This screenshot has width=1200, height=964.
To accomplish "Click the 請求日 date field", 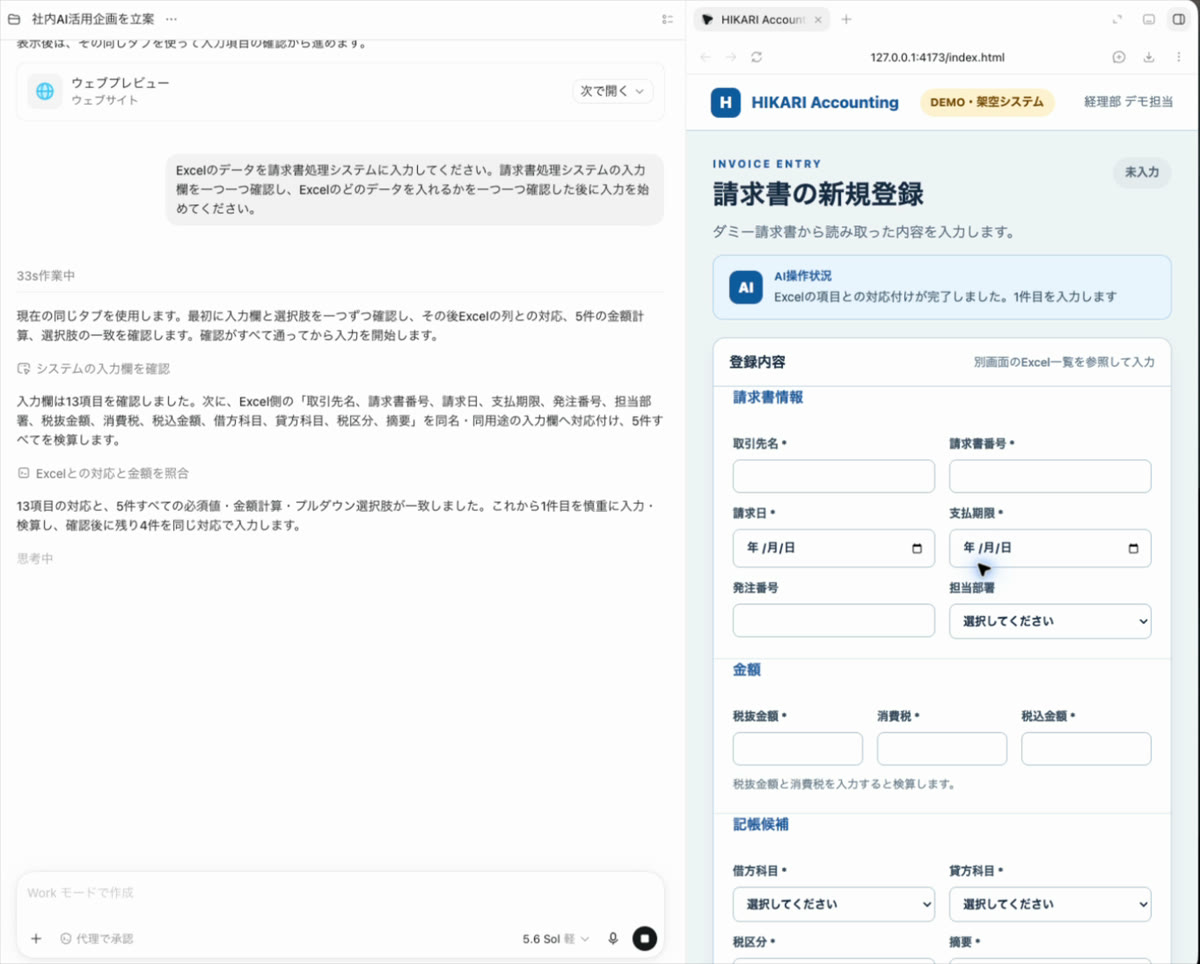I will pos(834,548).
